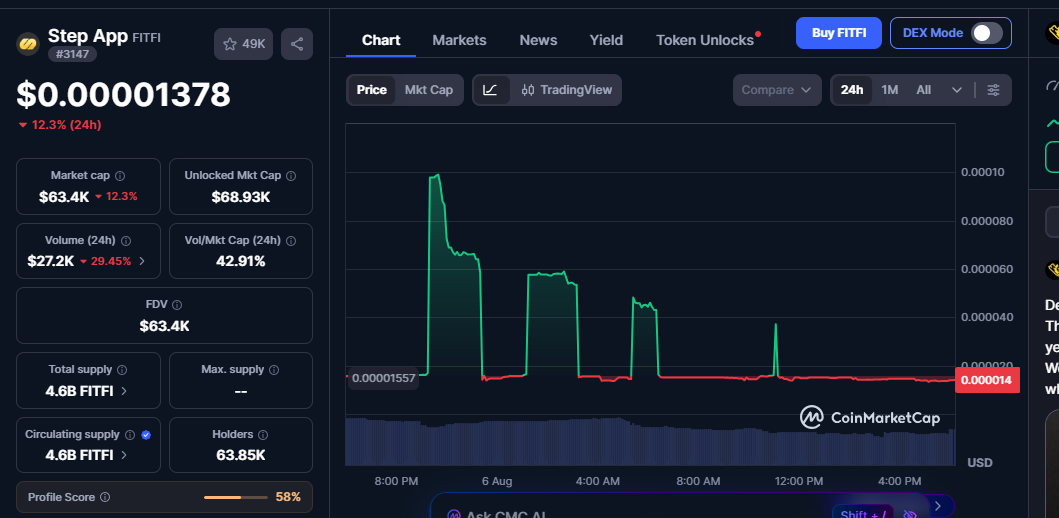This screenshot has height=518, width=1059.
Task: Click the $63.4K market cap value
Action: pos(64,197)
